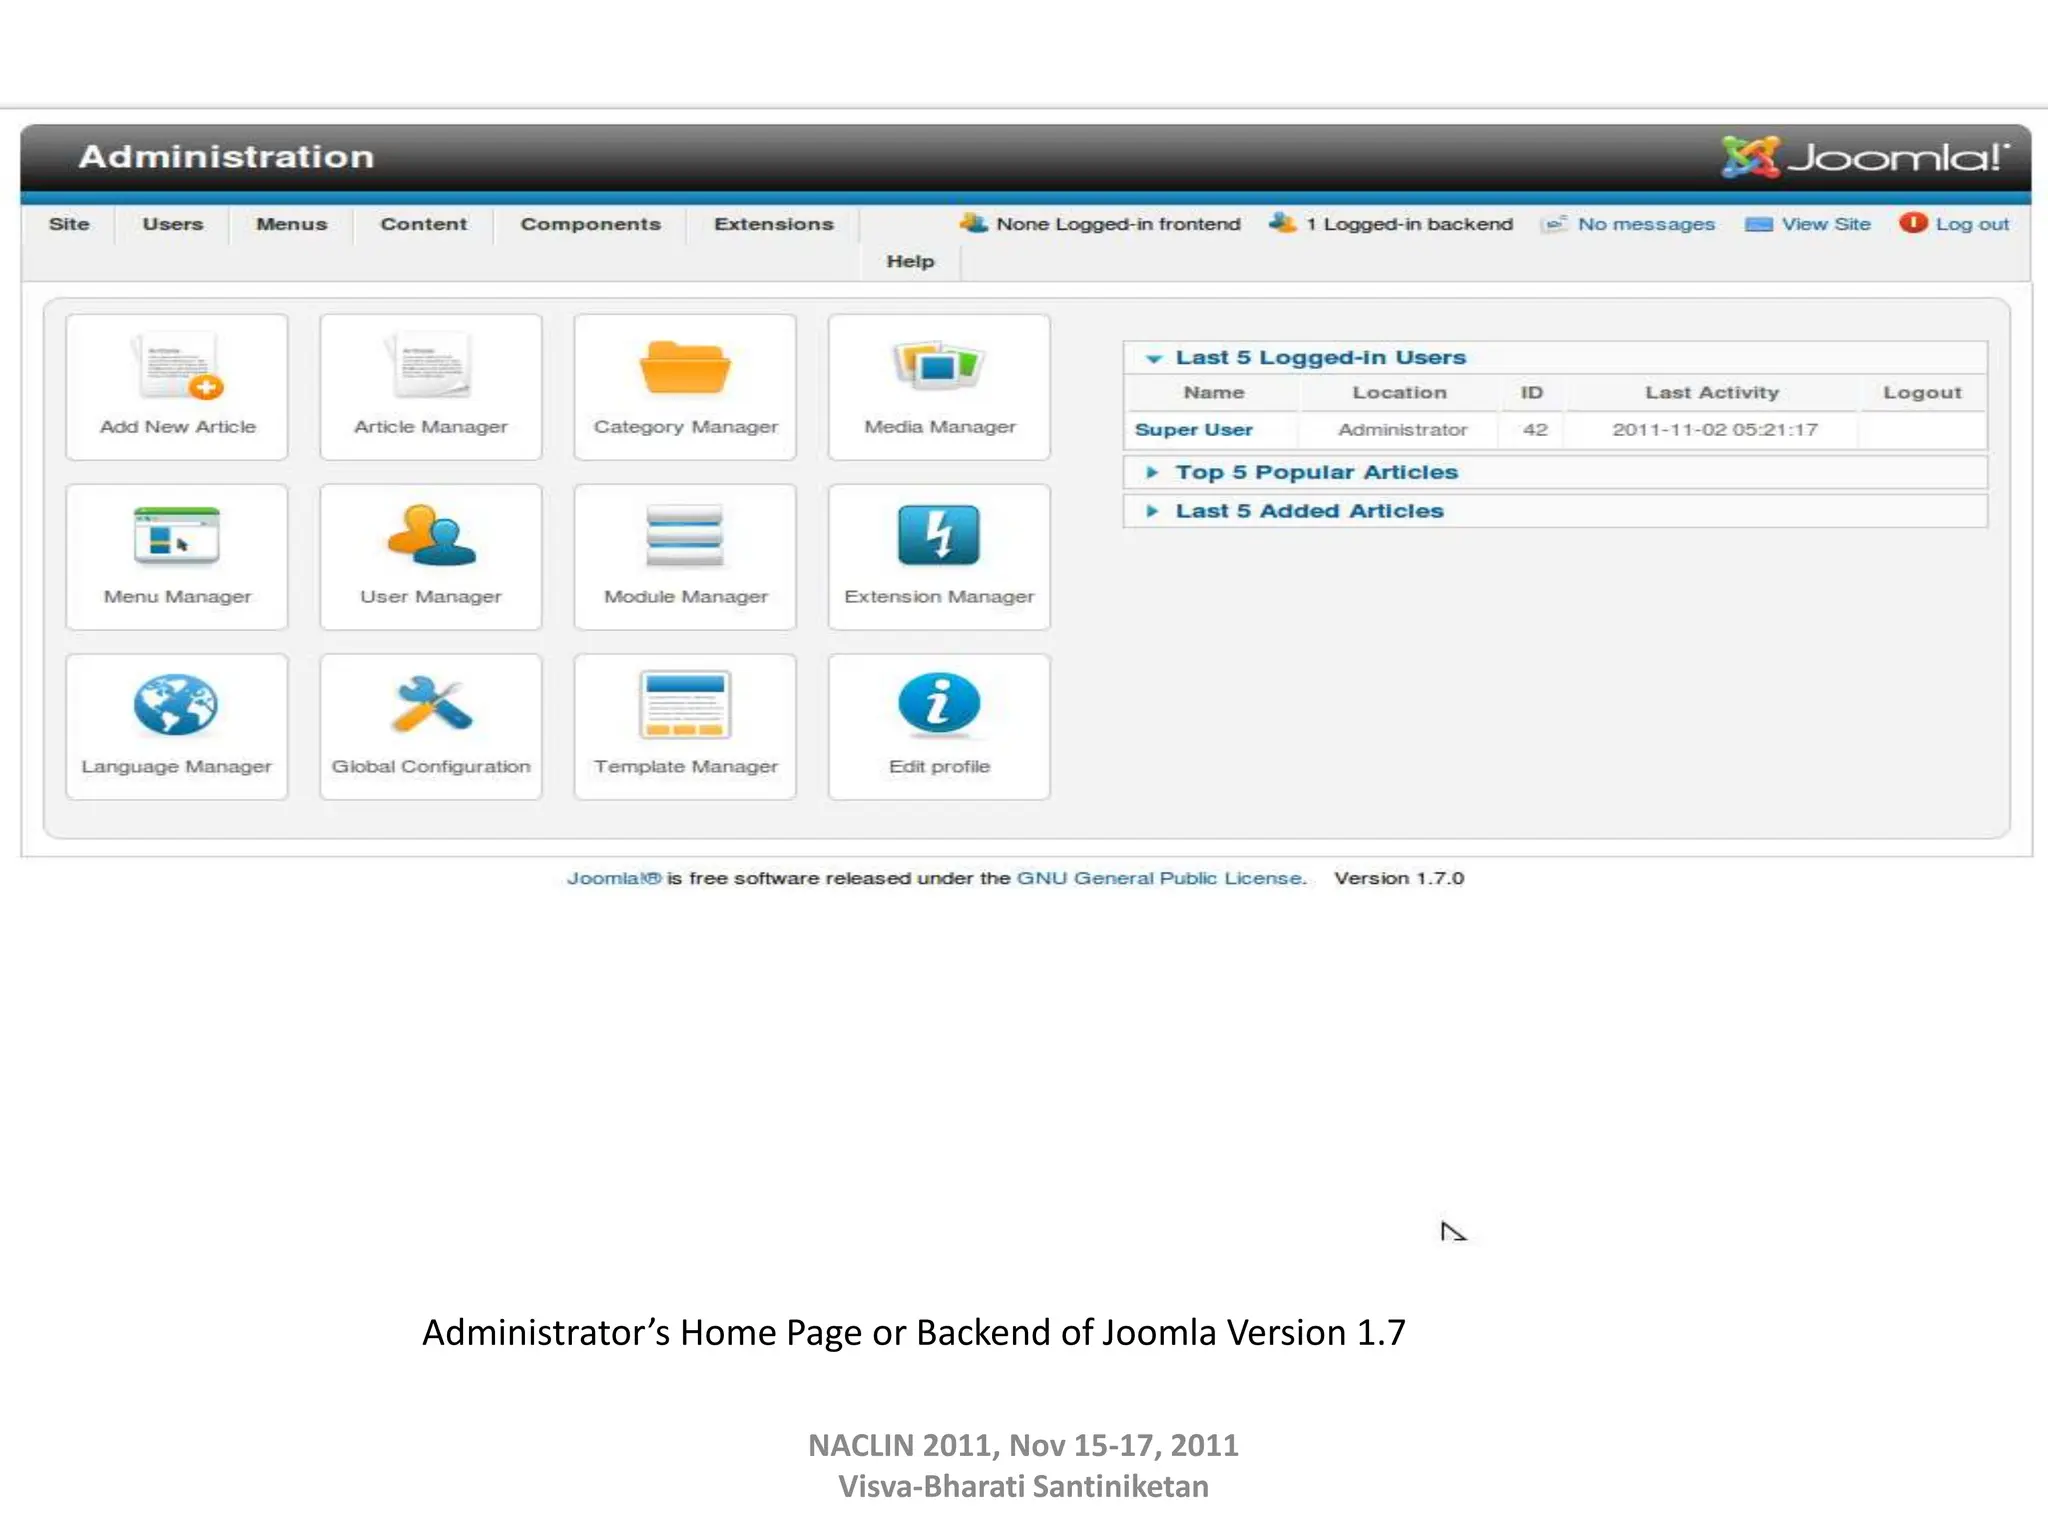Click the 1 Logged-in backend status text
The height and width of the screenshot is (1536, 2048).
[1409, 224]
